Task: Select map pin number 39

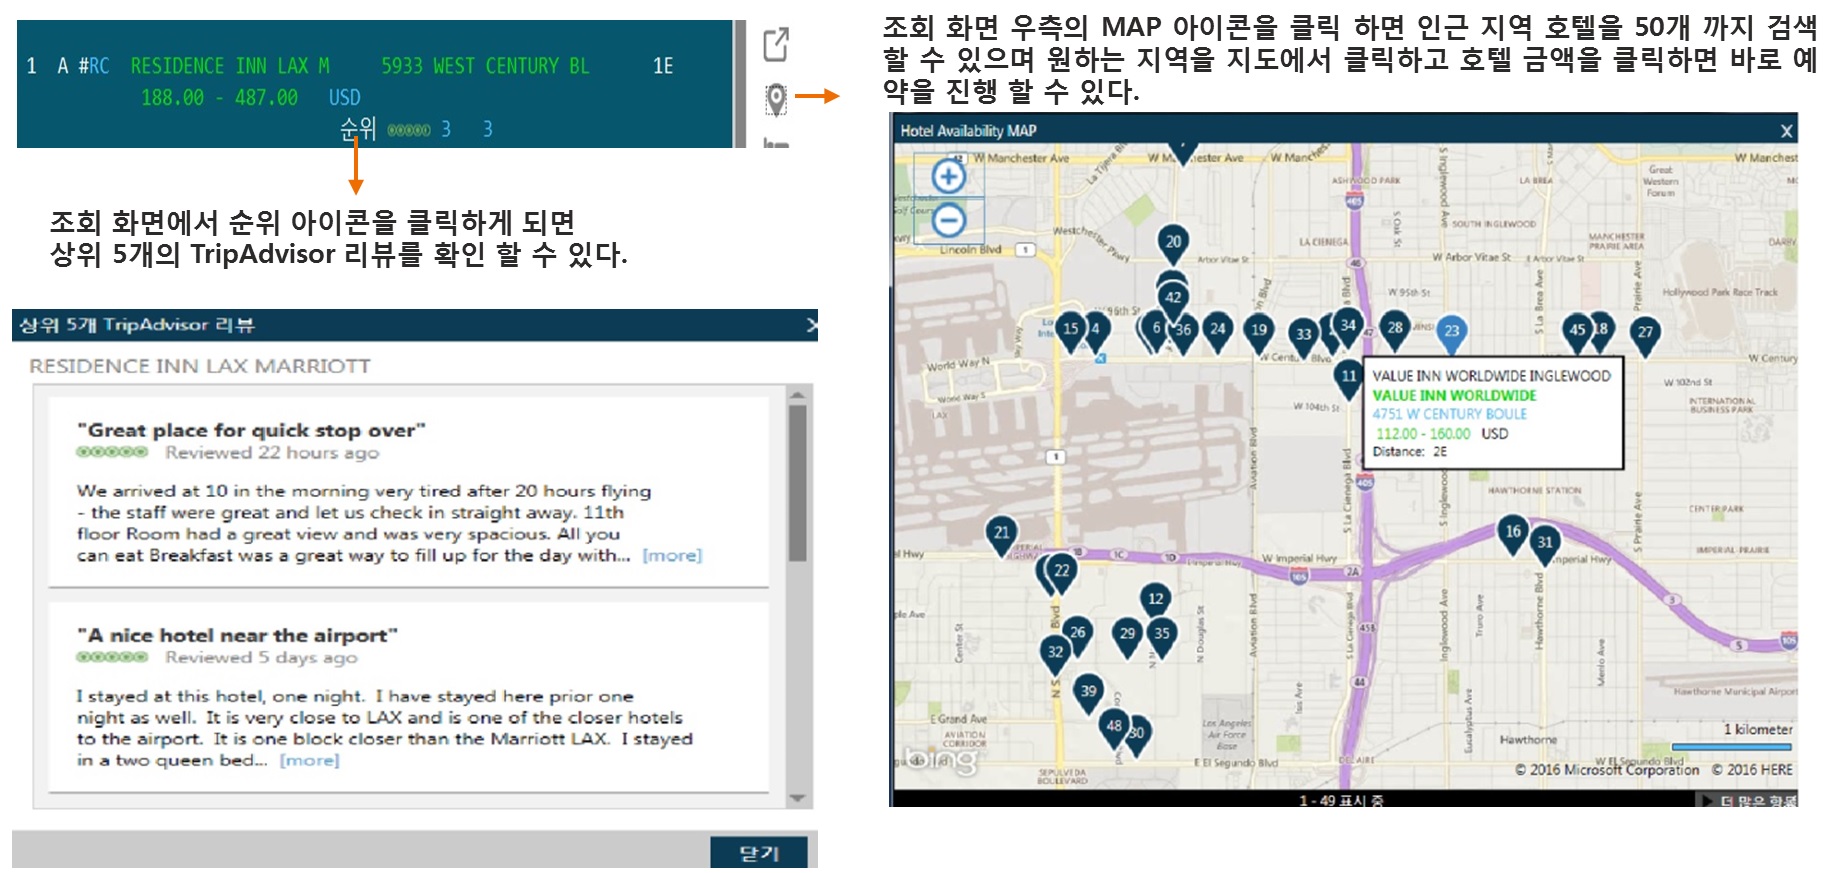Action: (x=1088, y=694)
